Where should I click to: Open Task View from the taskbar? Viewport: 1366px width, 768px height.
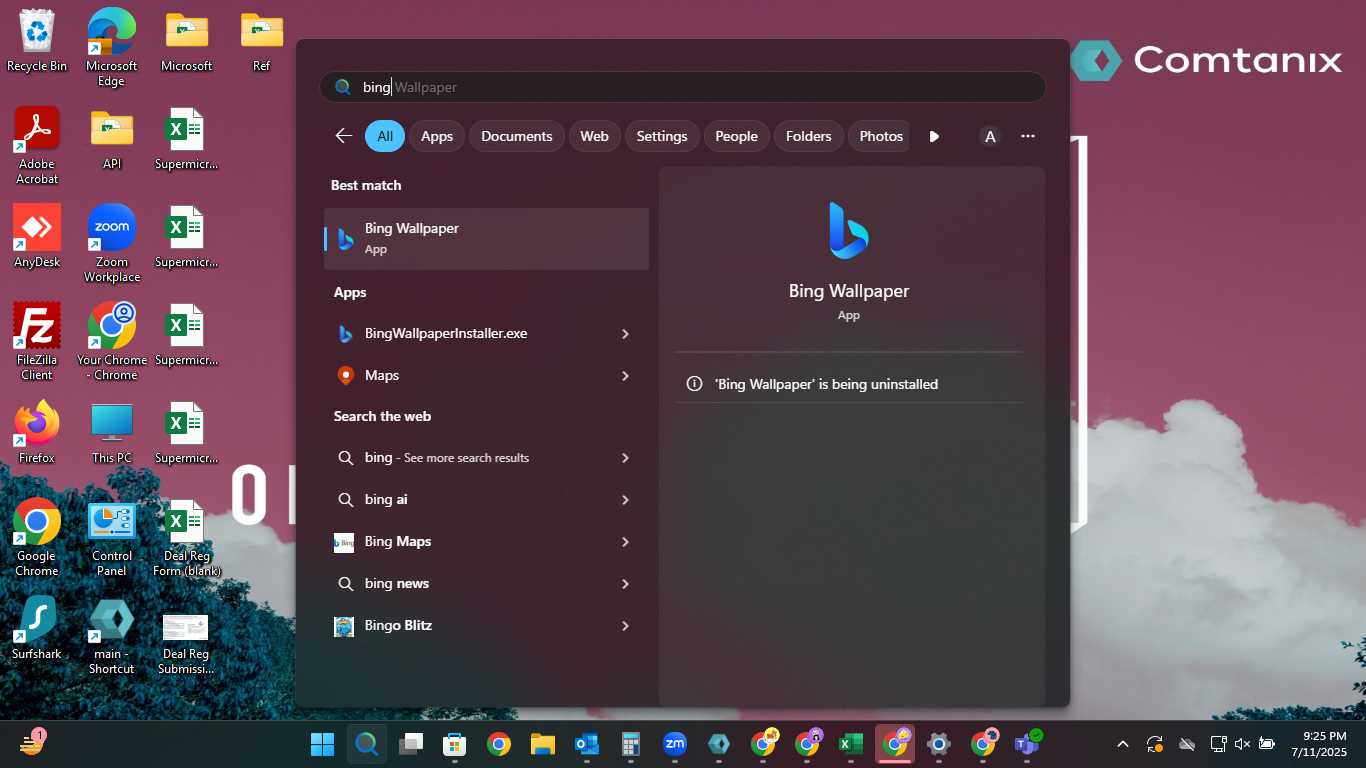411,744
